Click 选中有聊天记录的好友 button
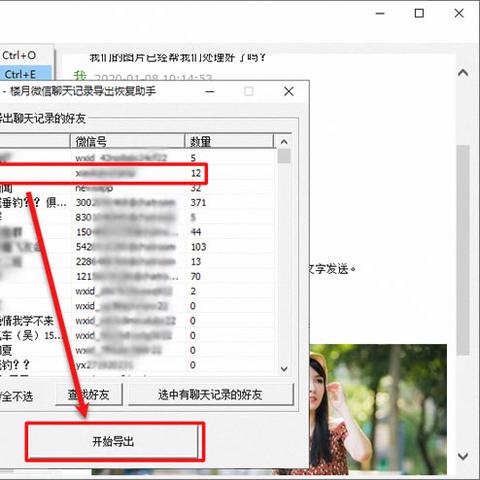Image resolution: width=480 pixels, height=480 pixels. tap(211, 395)
